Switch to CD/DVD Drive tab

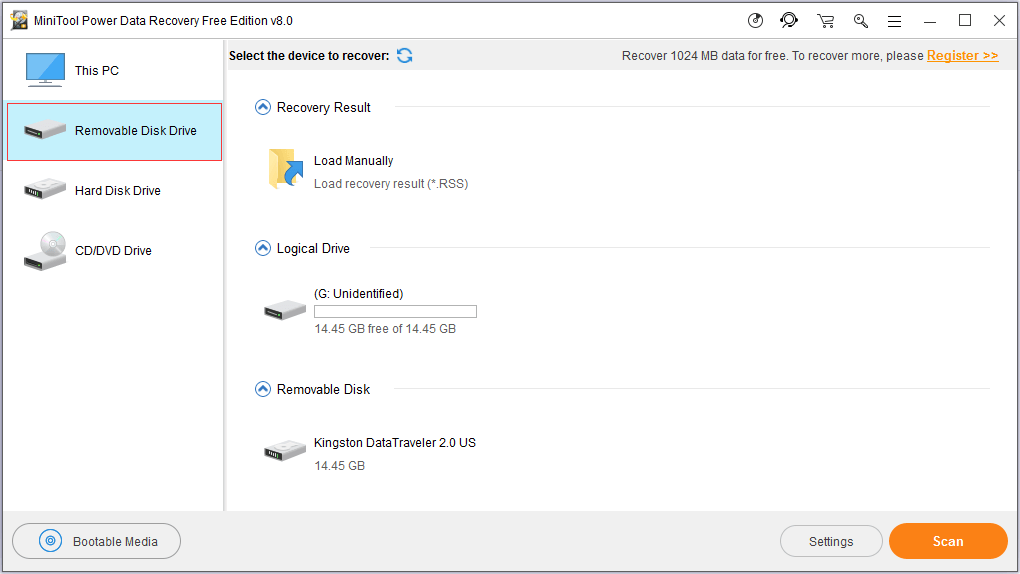tap(114, 251)
